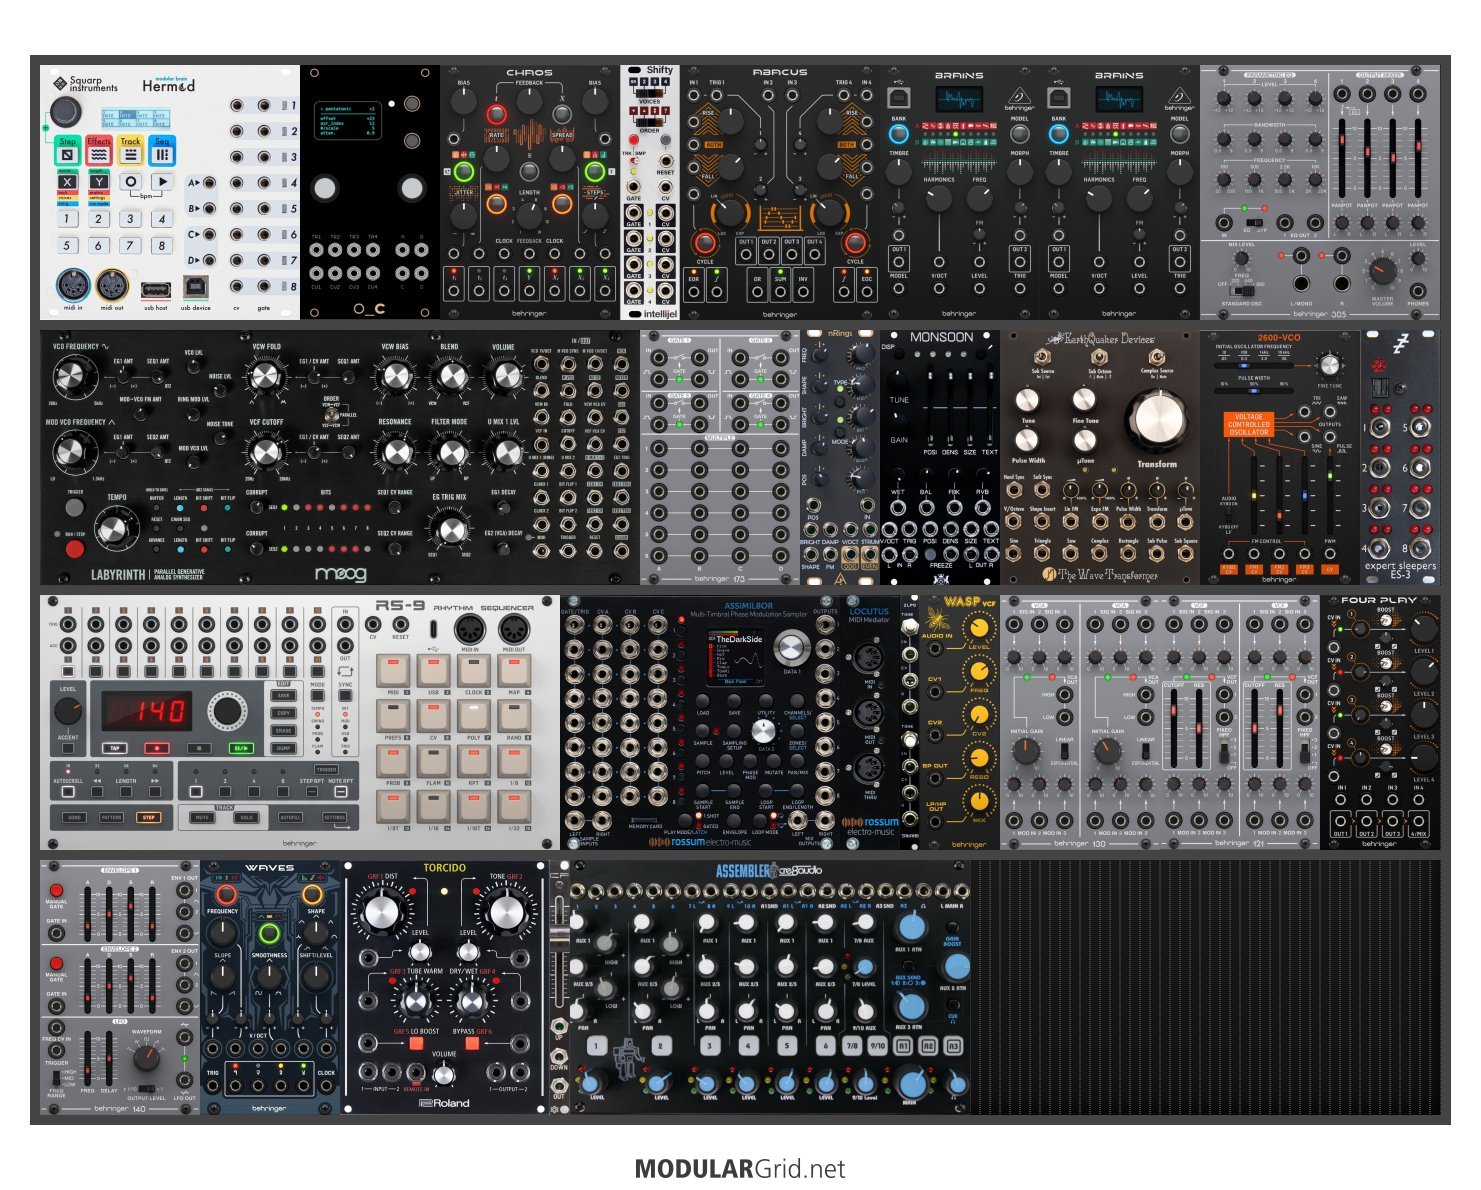
Task: Click the Hermod usb device port
Action: [195, 288]
